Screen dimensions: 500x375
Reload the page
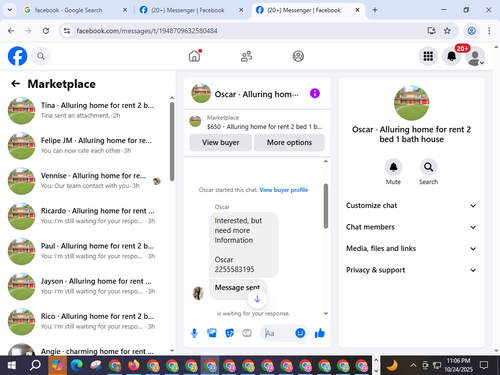click(x=46, y=31)
